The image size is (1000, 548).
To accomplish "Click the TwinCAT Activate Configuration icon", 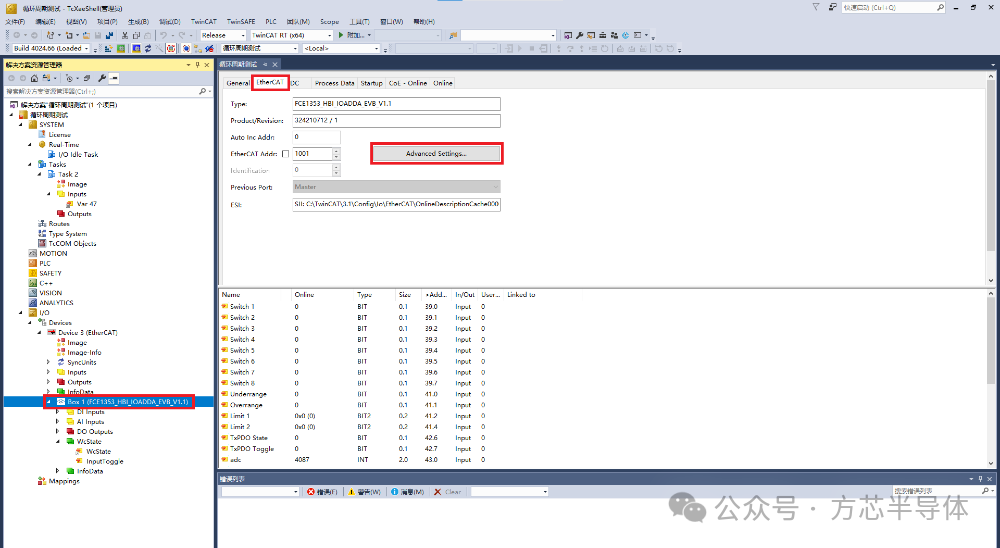I will [x=108, y=48].
